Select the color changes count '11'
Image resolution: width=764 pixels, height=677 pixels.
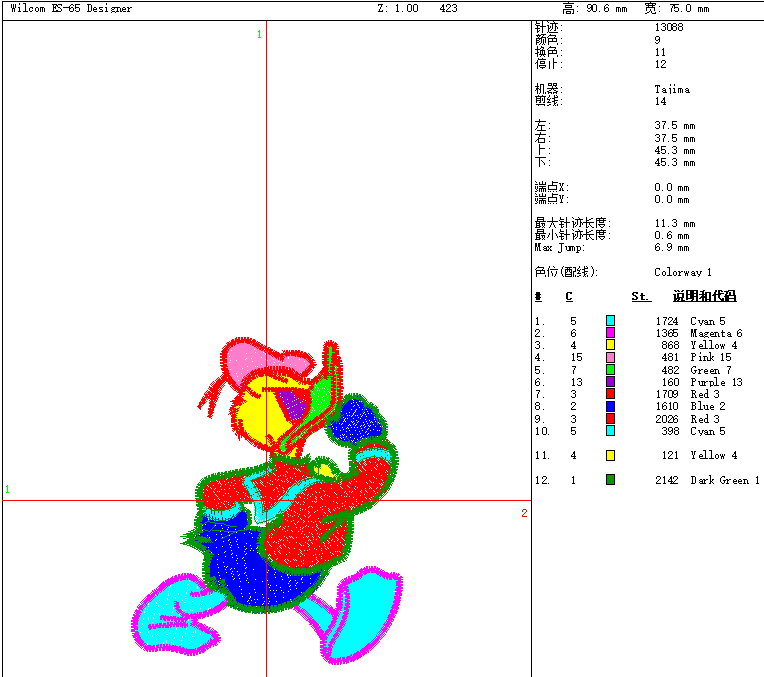click(x=660, y=52)
